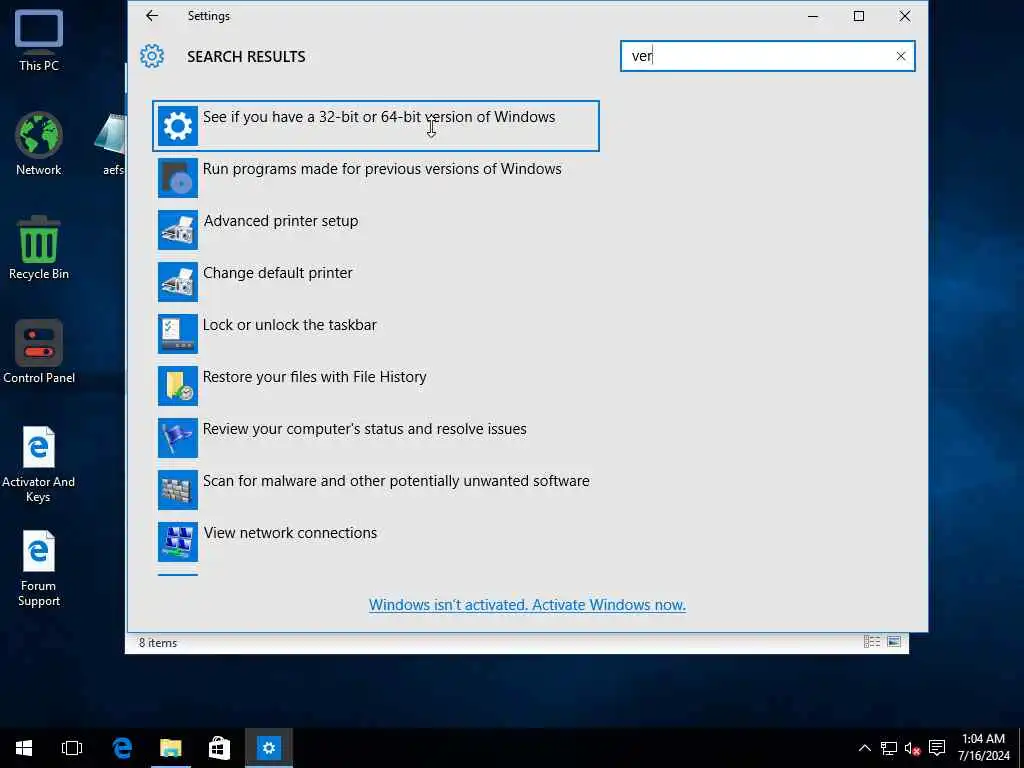Viewport: 1024px width, 768px height.
Task: Open File Explorer from the taskbar
Action: [x=170, y=748]
